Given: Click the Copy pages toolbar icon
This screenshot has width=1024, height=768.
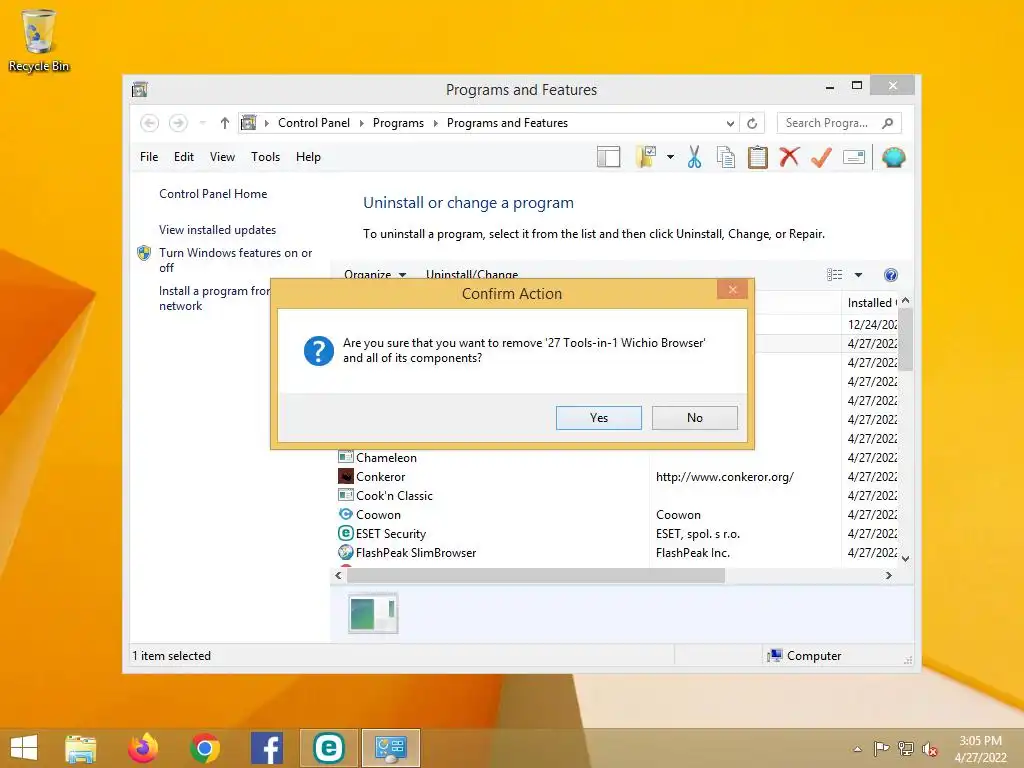Looking at the screenshot, I should click(x=726, y=157).
